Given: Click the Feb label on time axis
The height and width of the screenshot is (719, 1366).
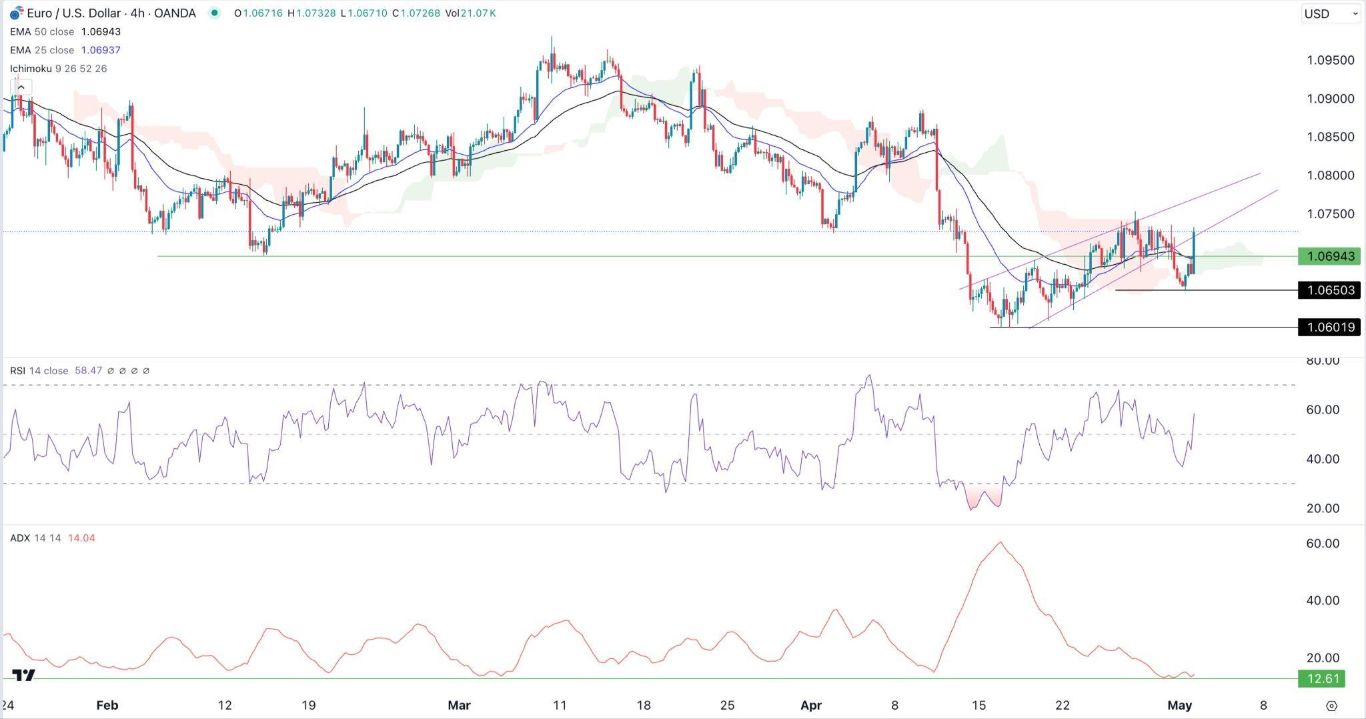Looking at the screenshot, I should (108, 704).
